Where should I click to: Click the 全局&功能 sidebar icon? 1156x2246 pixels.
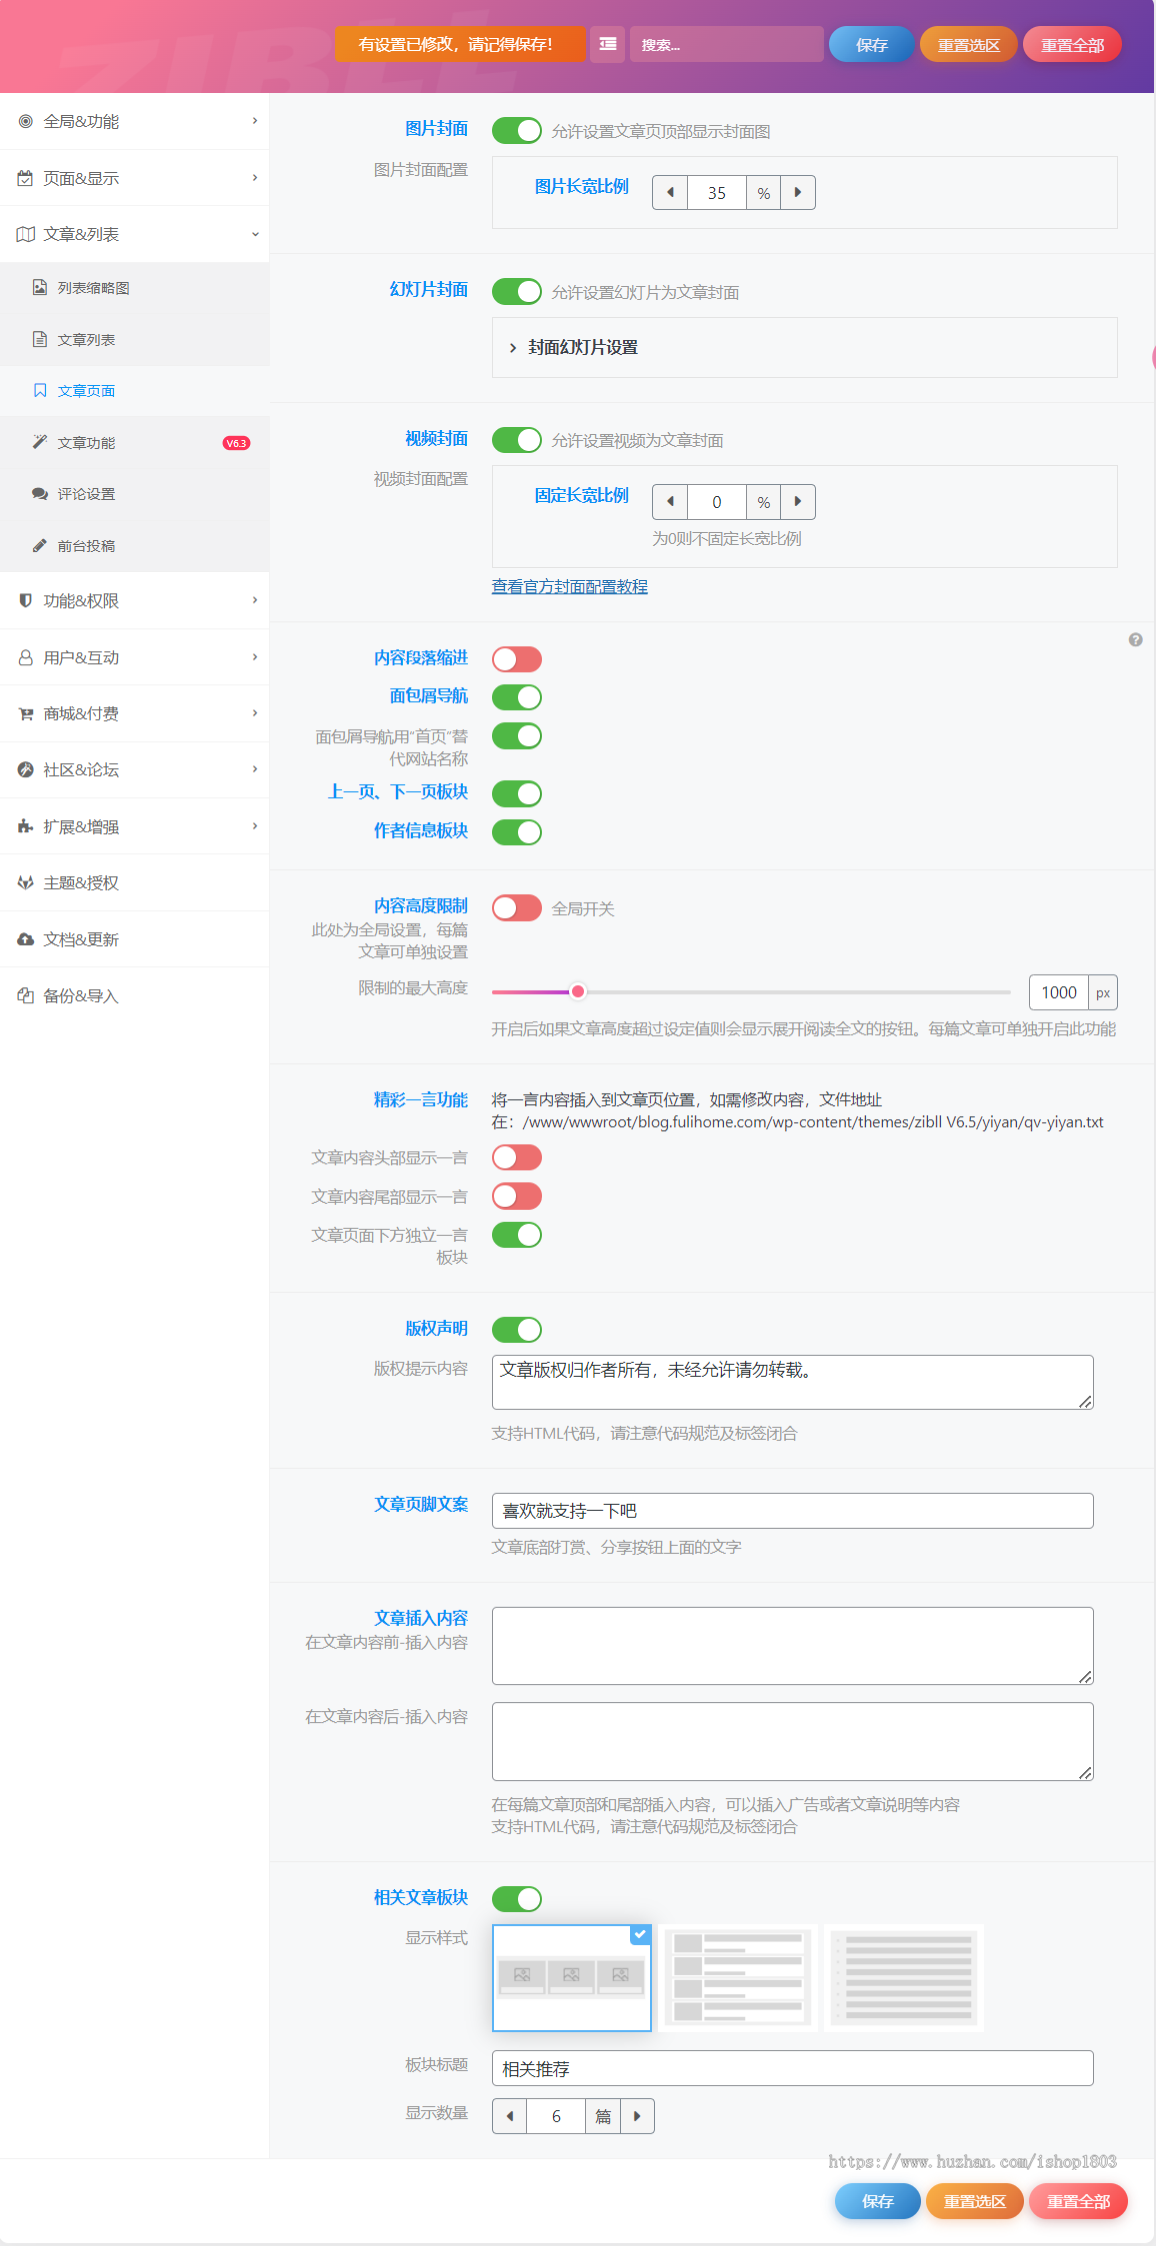[x=26, y=121]
